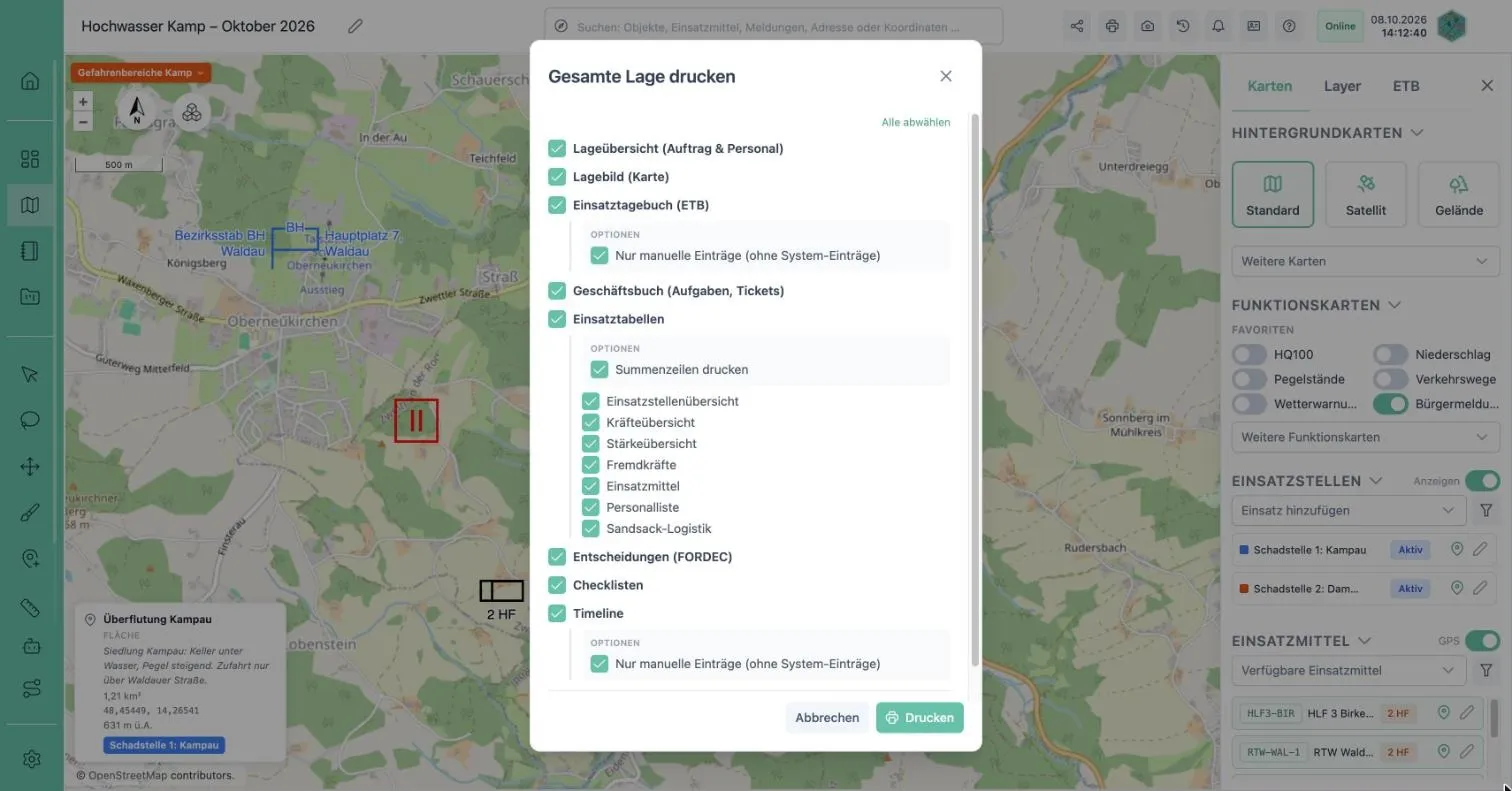Open the help question mark icon
This screenshot has height=791, width=1512.
pos(1289,26)
